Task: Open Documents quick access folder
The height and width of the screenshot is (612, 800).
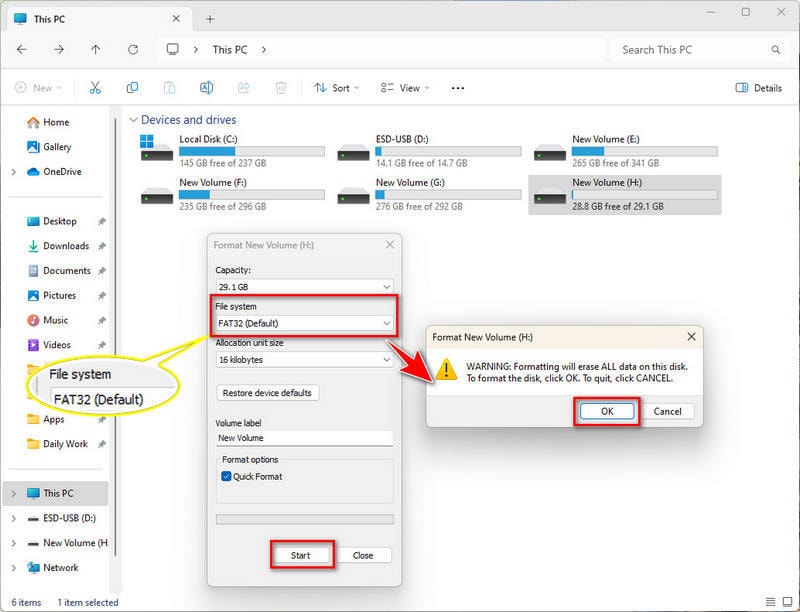Action: point(58,271)
